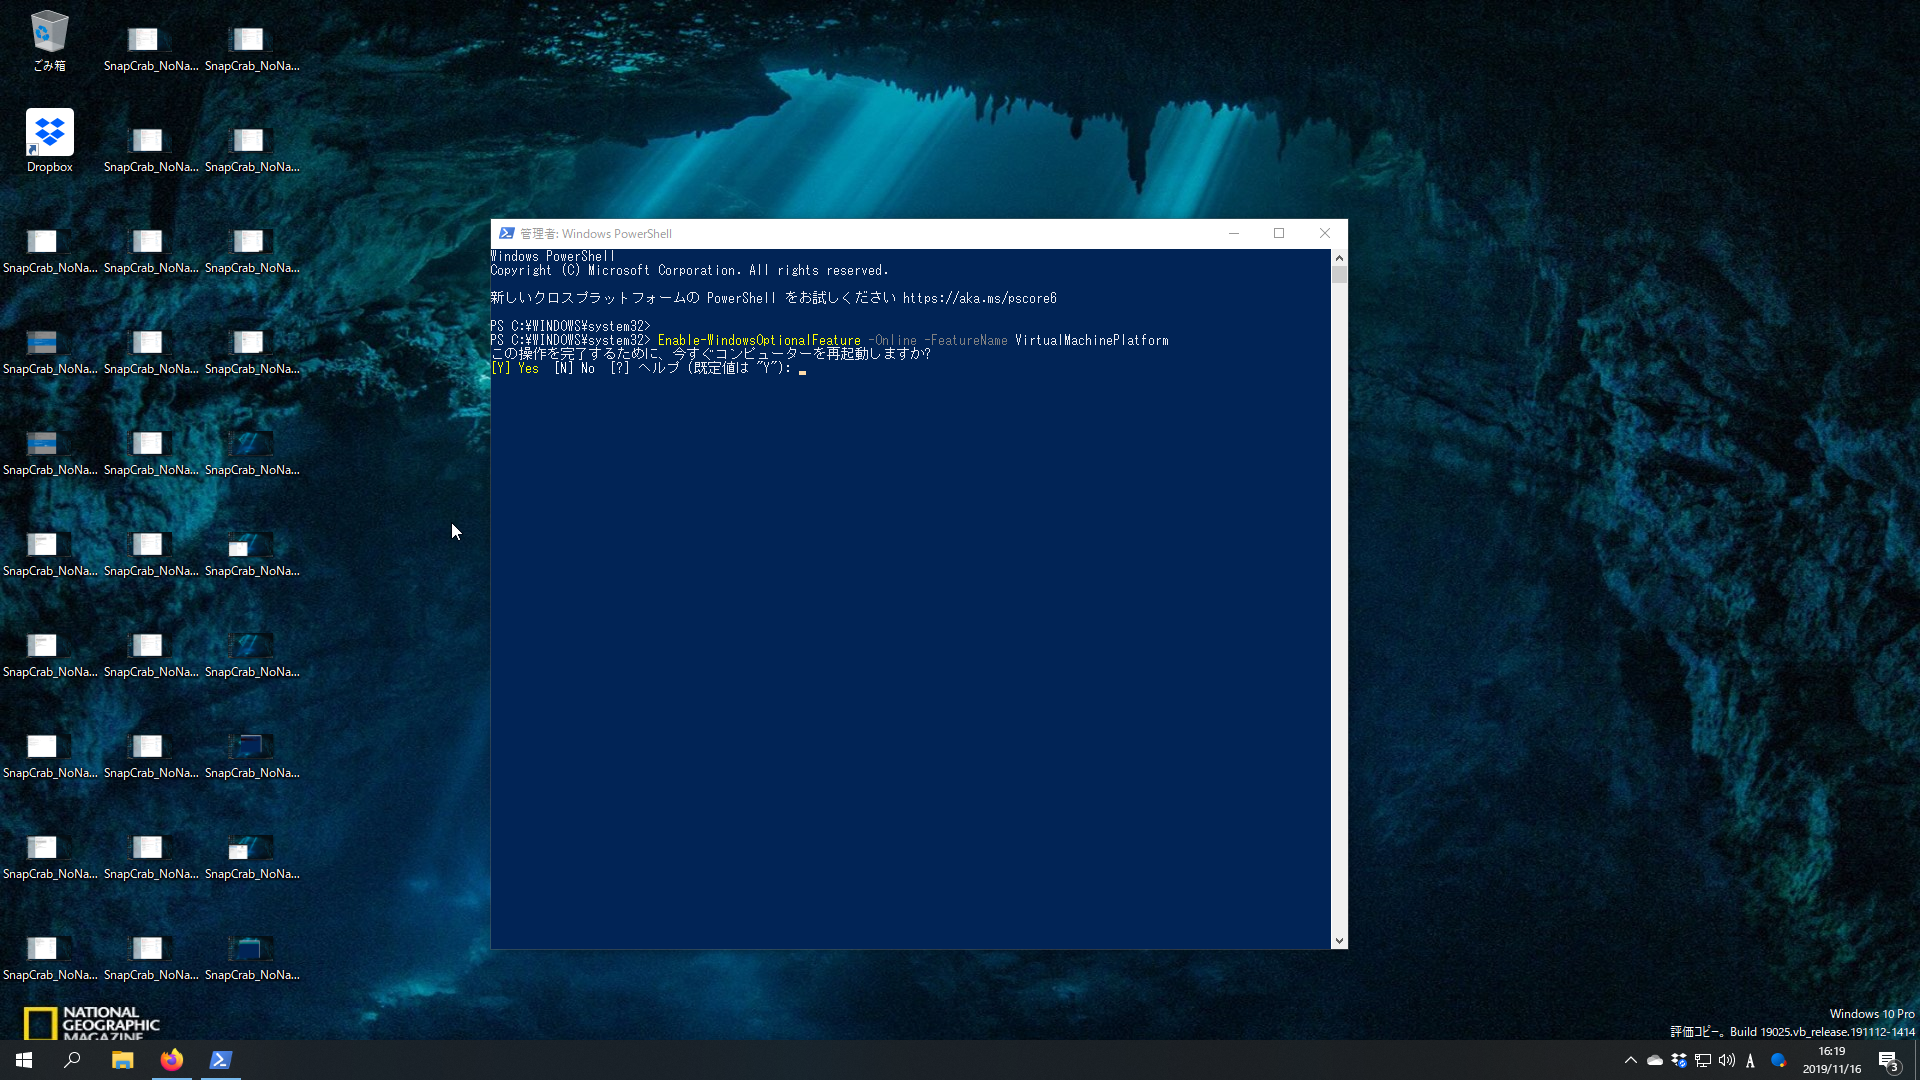Open taskbar search magnifier
Image resolution: width=1920 pixels, height=1080 pixels.
click(x=72, y=1060)
